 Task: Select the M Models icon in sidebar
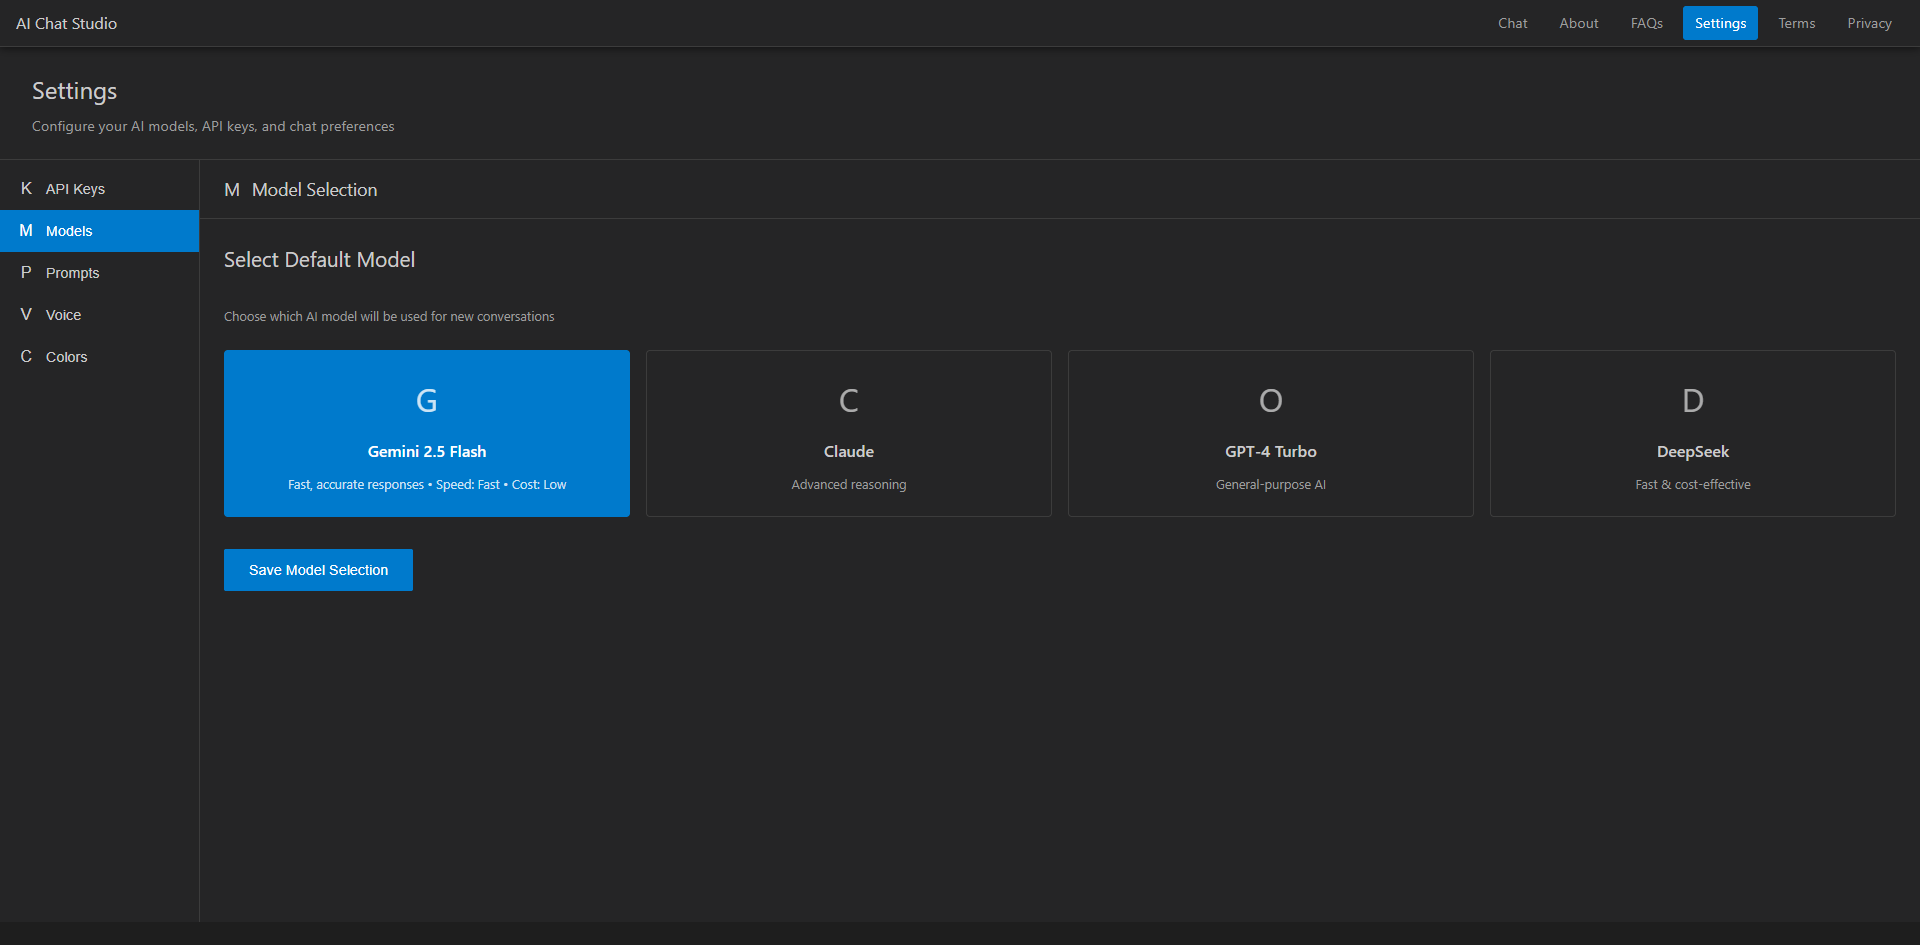tap(26, 230)
